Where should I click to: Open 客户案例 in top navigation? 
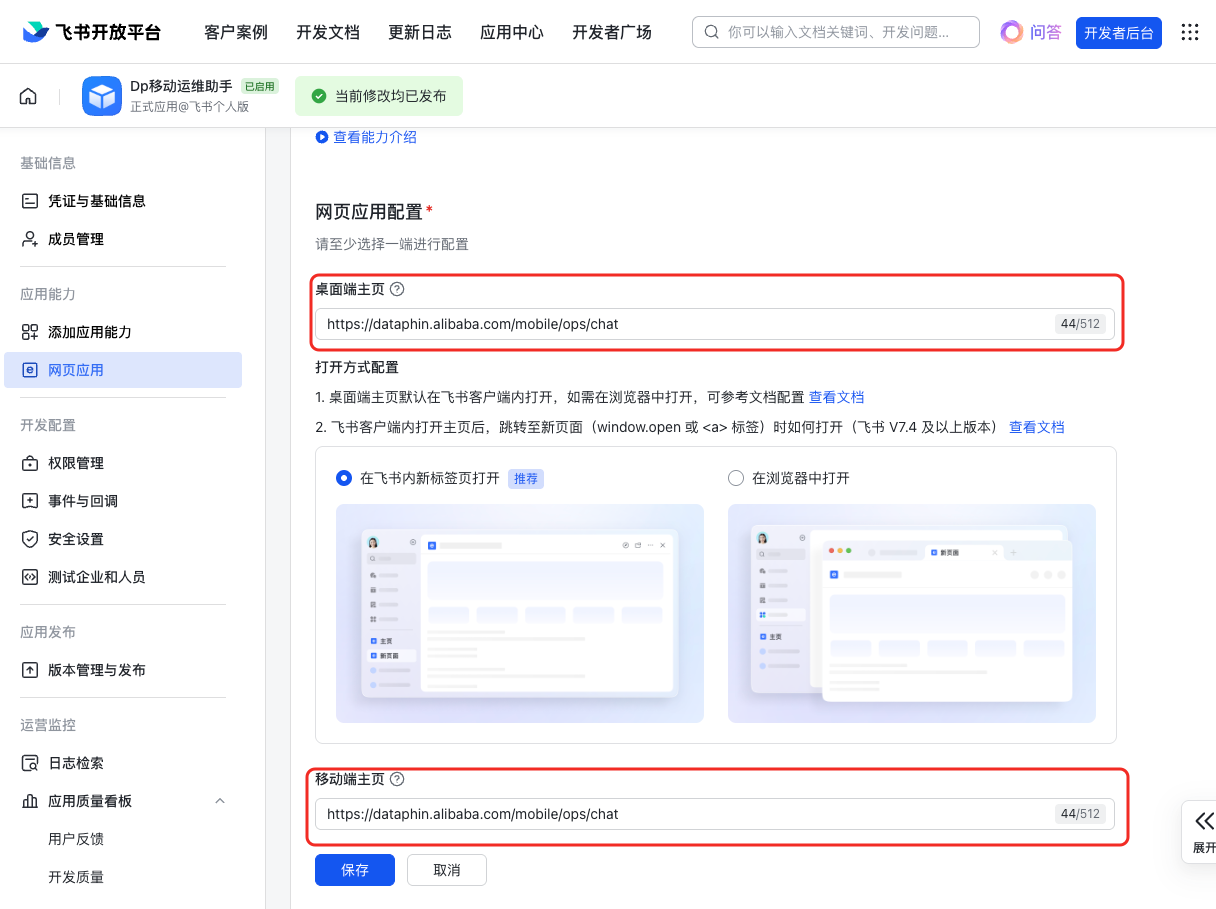point(236,32)
